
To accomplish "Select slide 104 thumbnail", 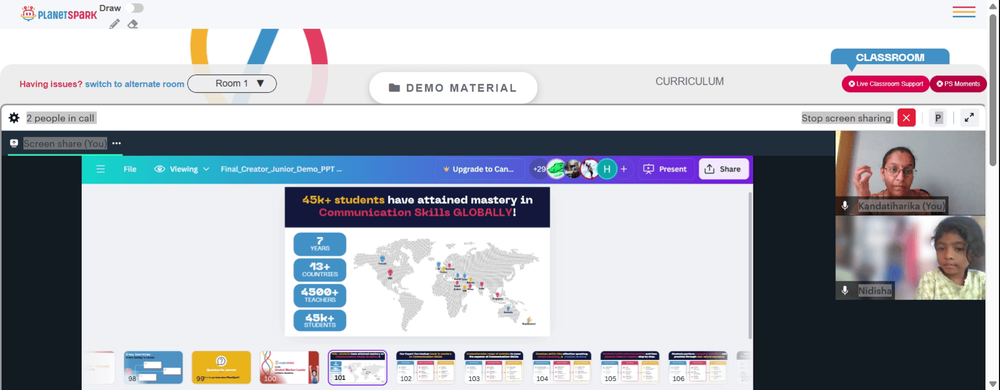I will (562, 368).
